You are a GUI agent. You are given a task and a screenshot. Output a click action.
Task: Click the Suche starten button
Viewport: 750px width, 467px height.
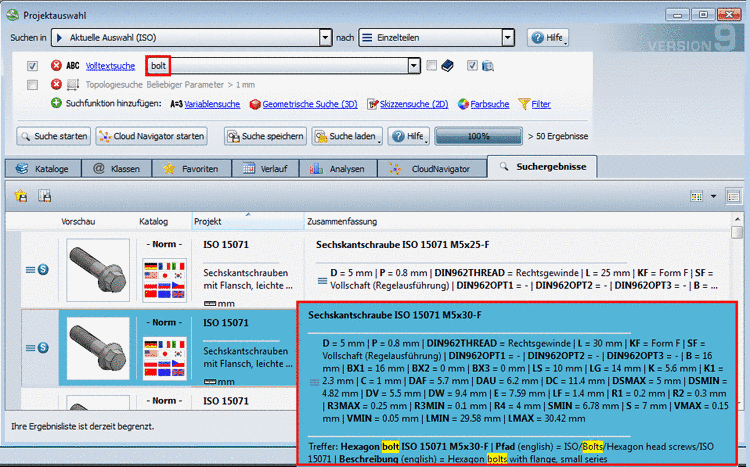(54, 136)
